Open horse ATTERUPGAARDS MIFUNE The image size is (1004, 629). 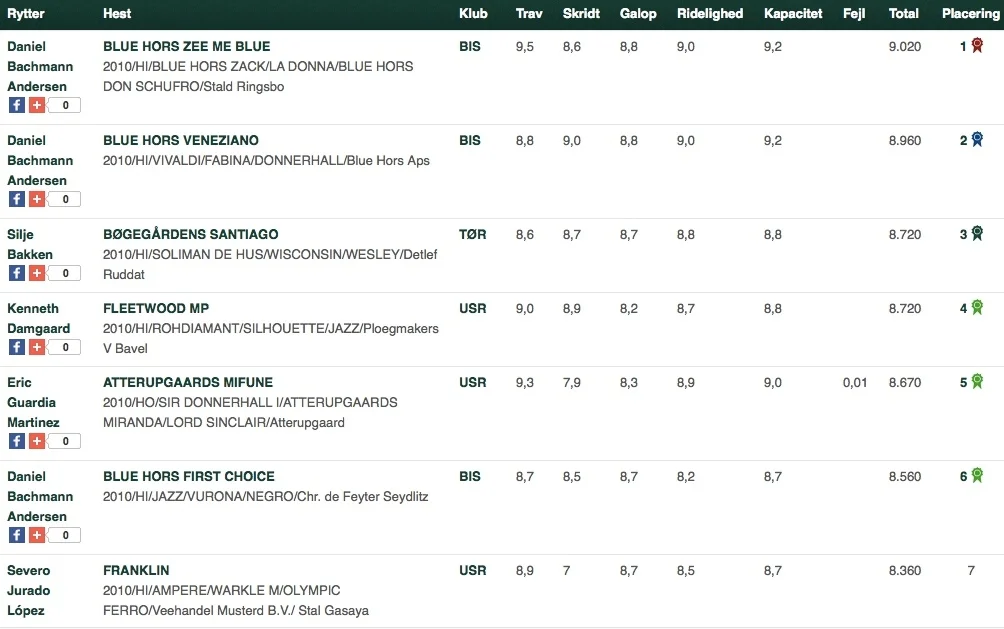click(x=188, y=382)
